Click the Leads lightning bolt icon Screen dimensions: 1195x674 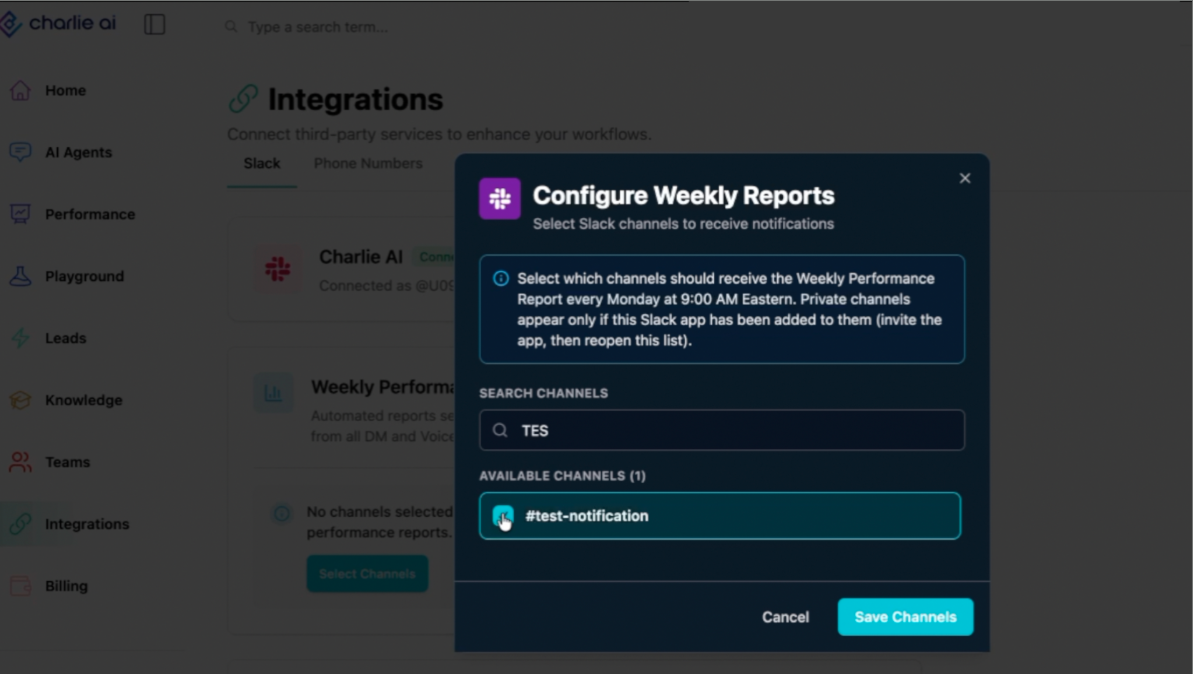[21, 338]
